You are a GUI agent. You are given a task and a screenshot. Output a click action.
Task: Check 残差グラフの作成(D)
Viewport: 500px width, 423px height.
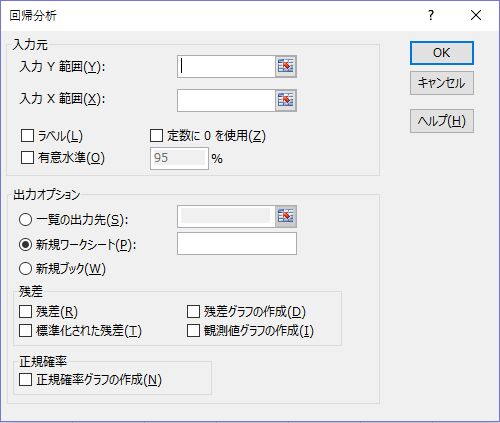click(x=193, y=312)
